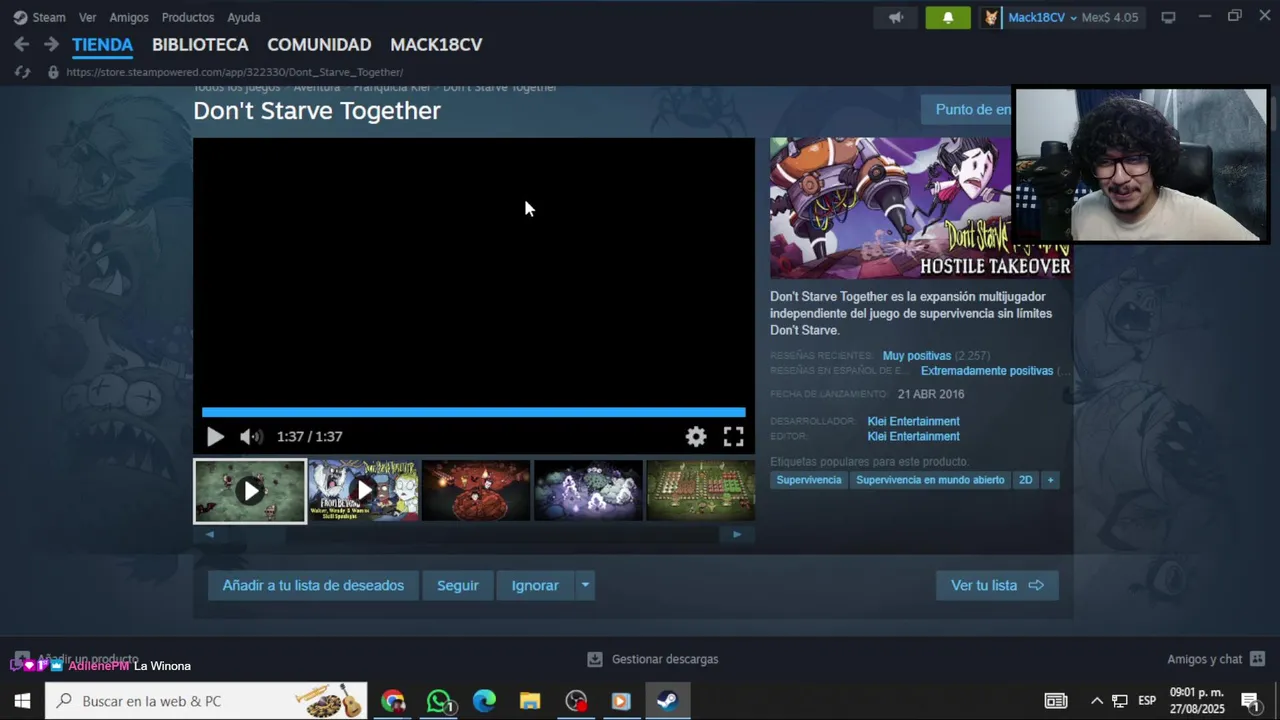Enter fullscreen video mode
This screenshot has height=720, width=1280.
(x=733, y=436)
